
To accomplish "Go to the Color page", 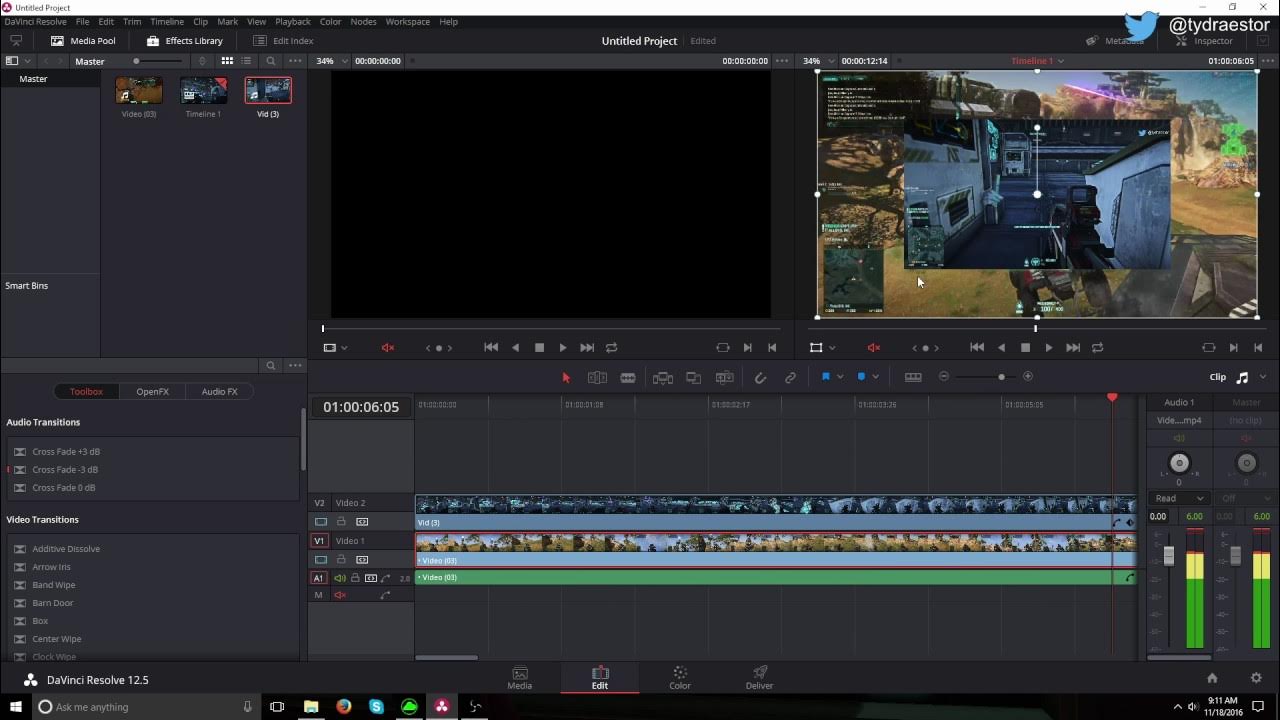I will pos(680,678).
